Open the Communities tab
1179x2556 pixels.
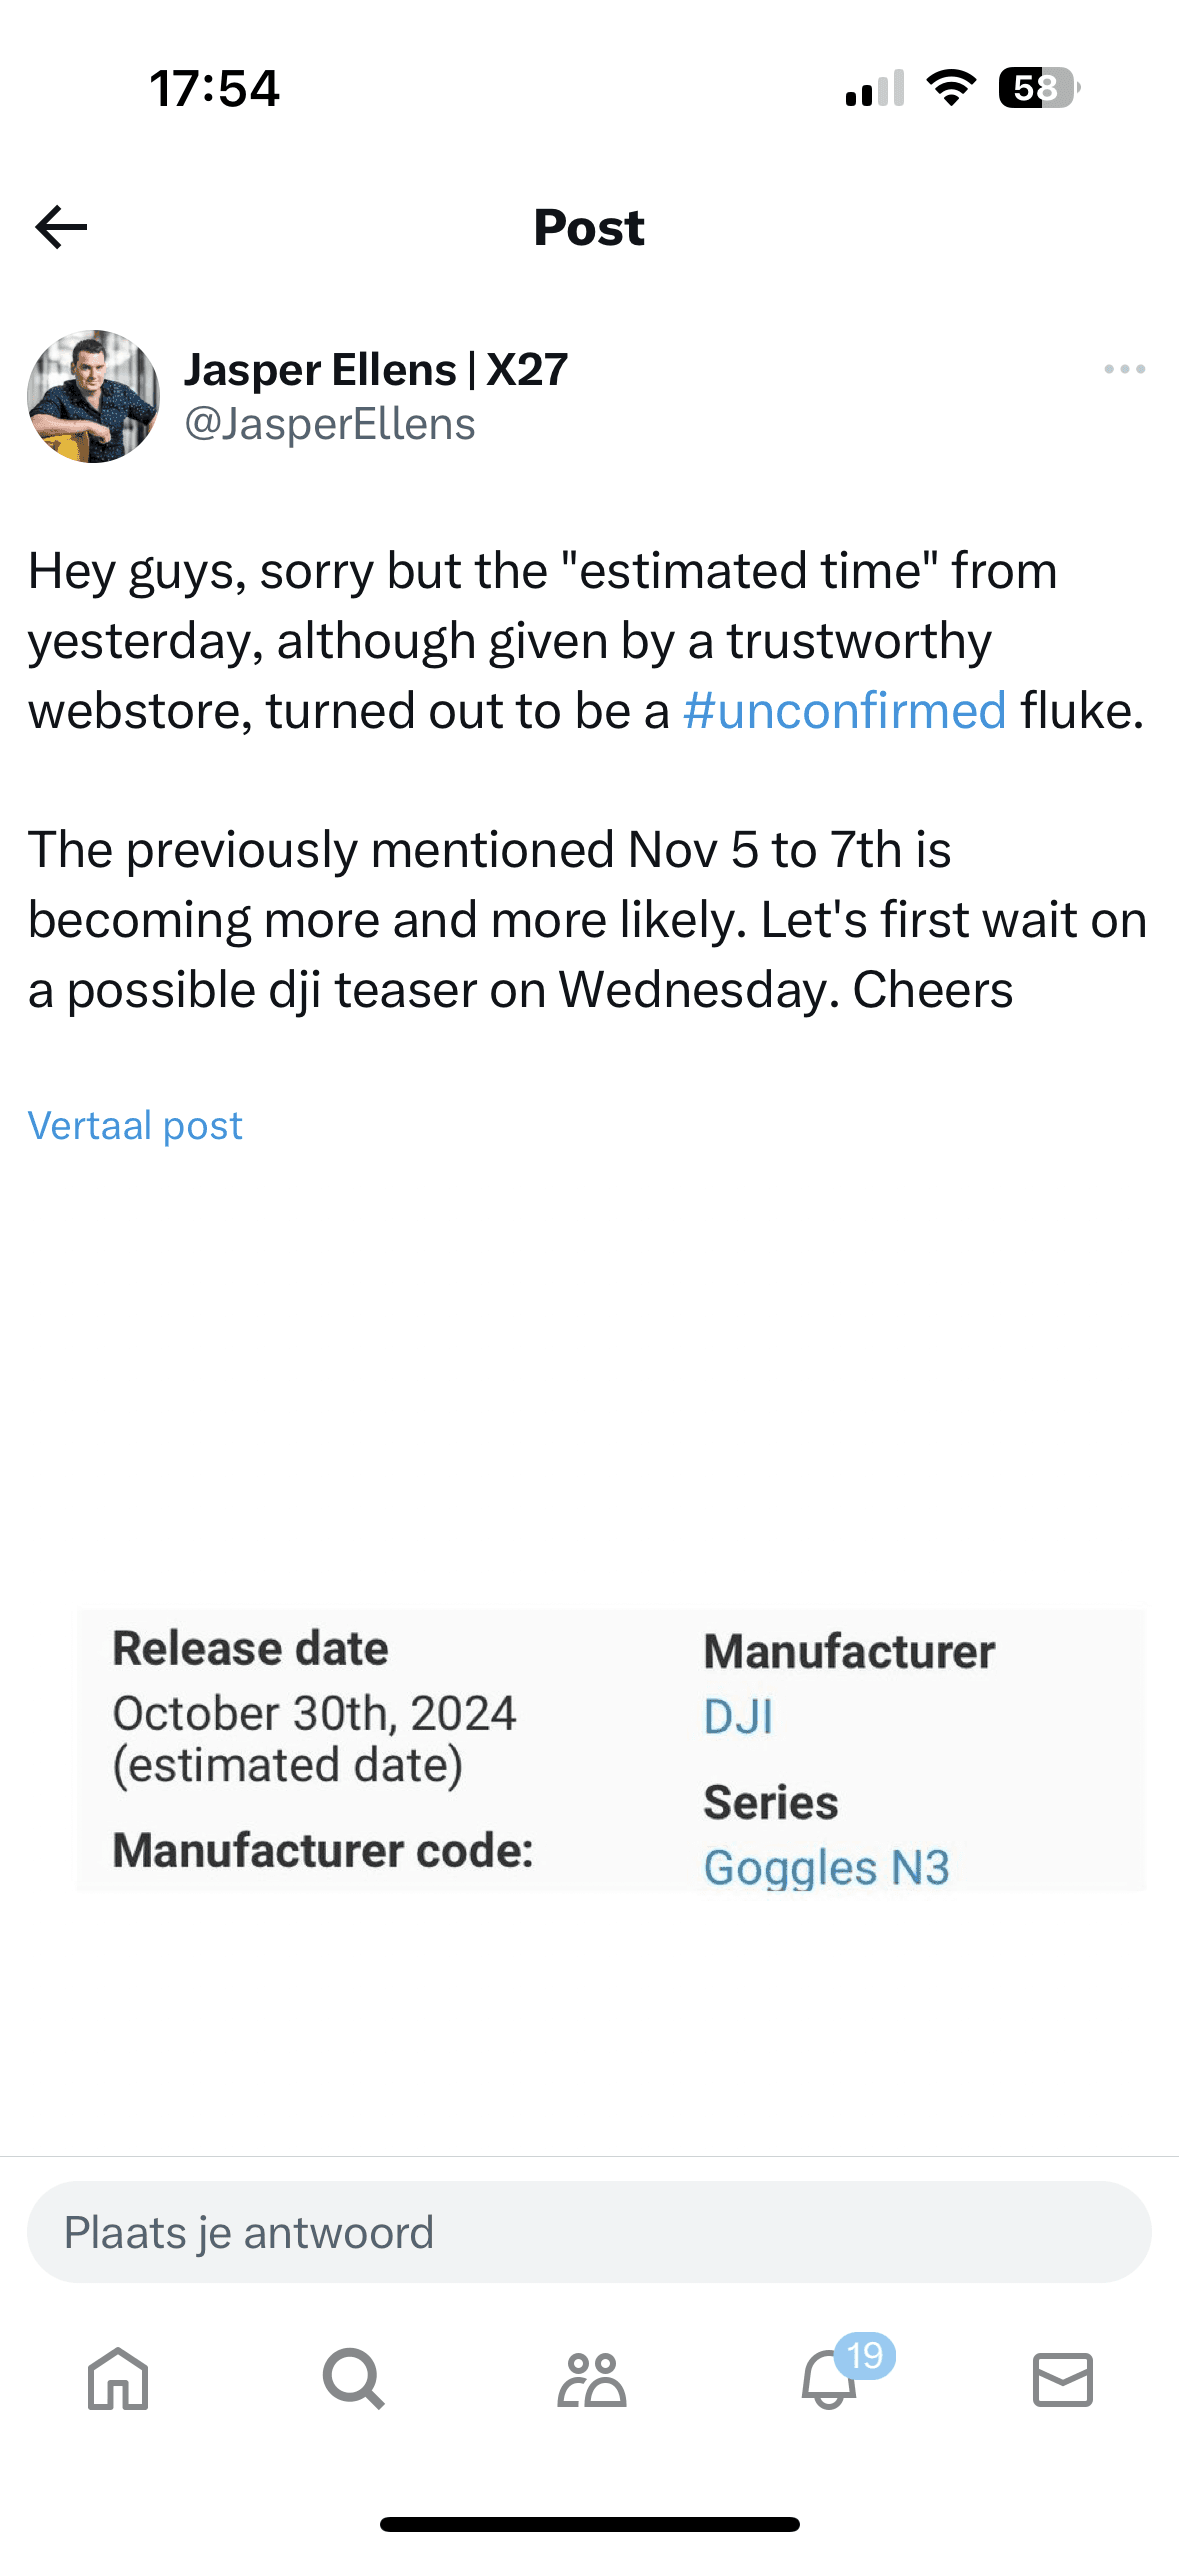click(591, 2378)
